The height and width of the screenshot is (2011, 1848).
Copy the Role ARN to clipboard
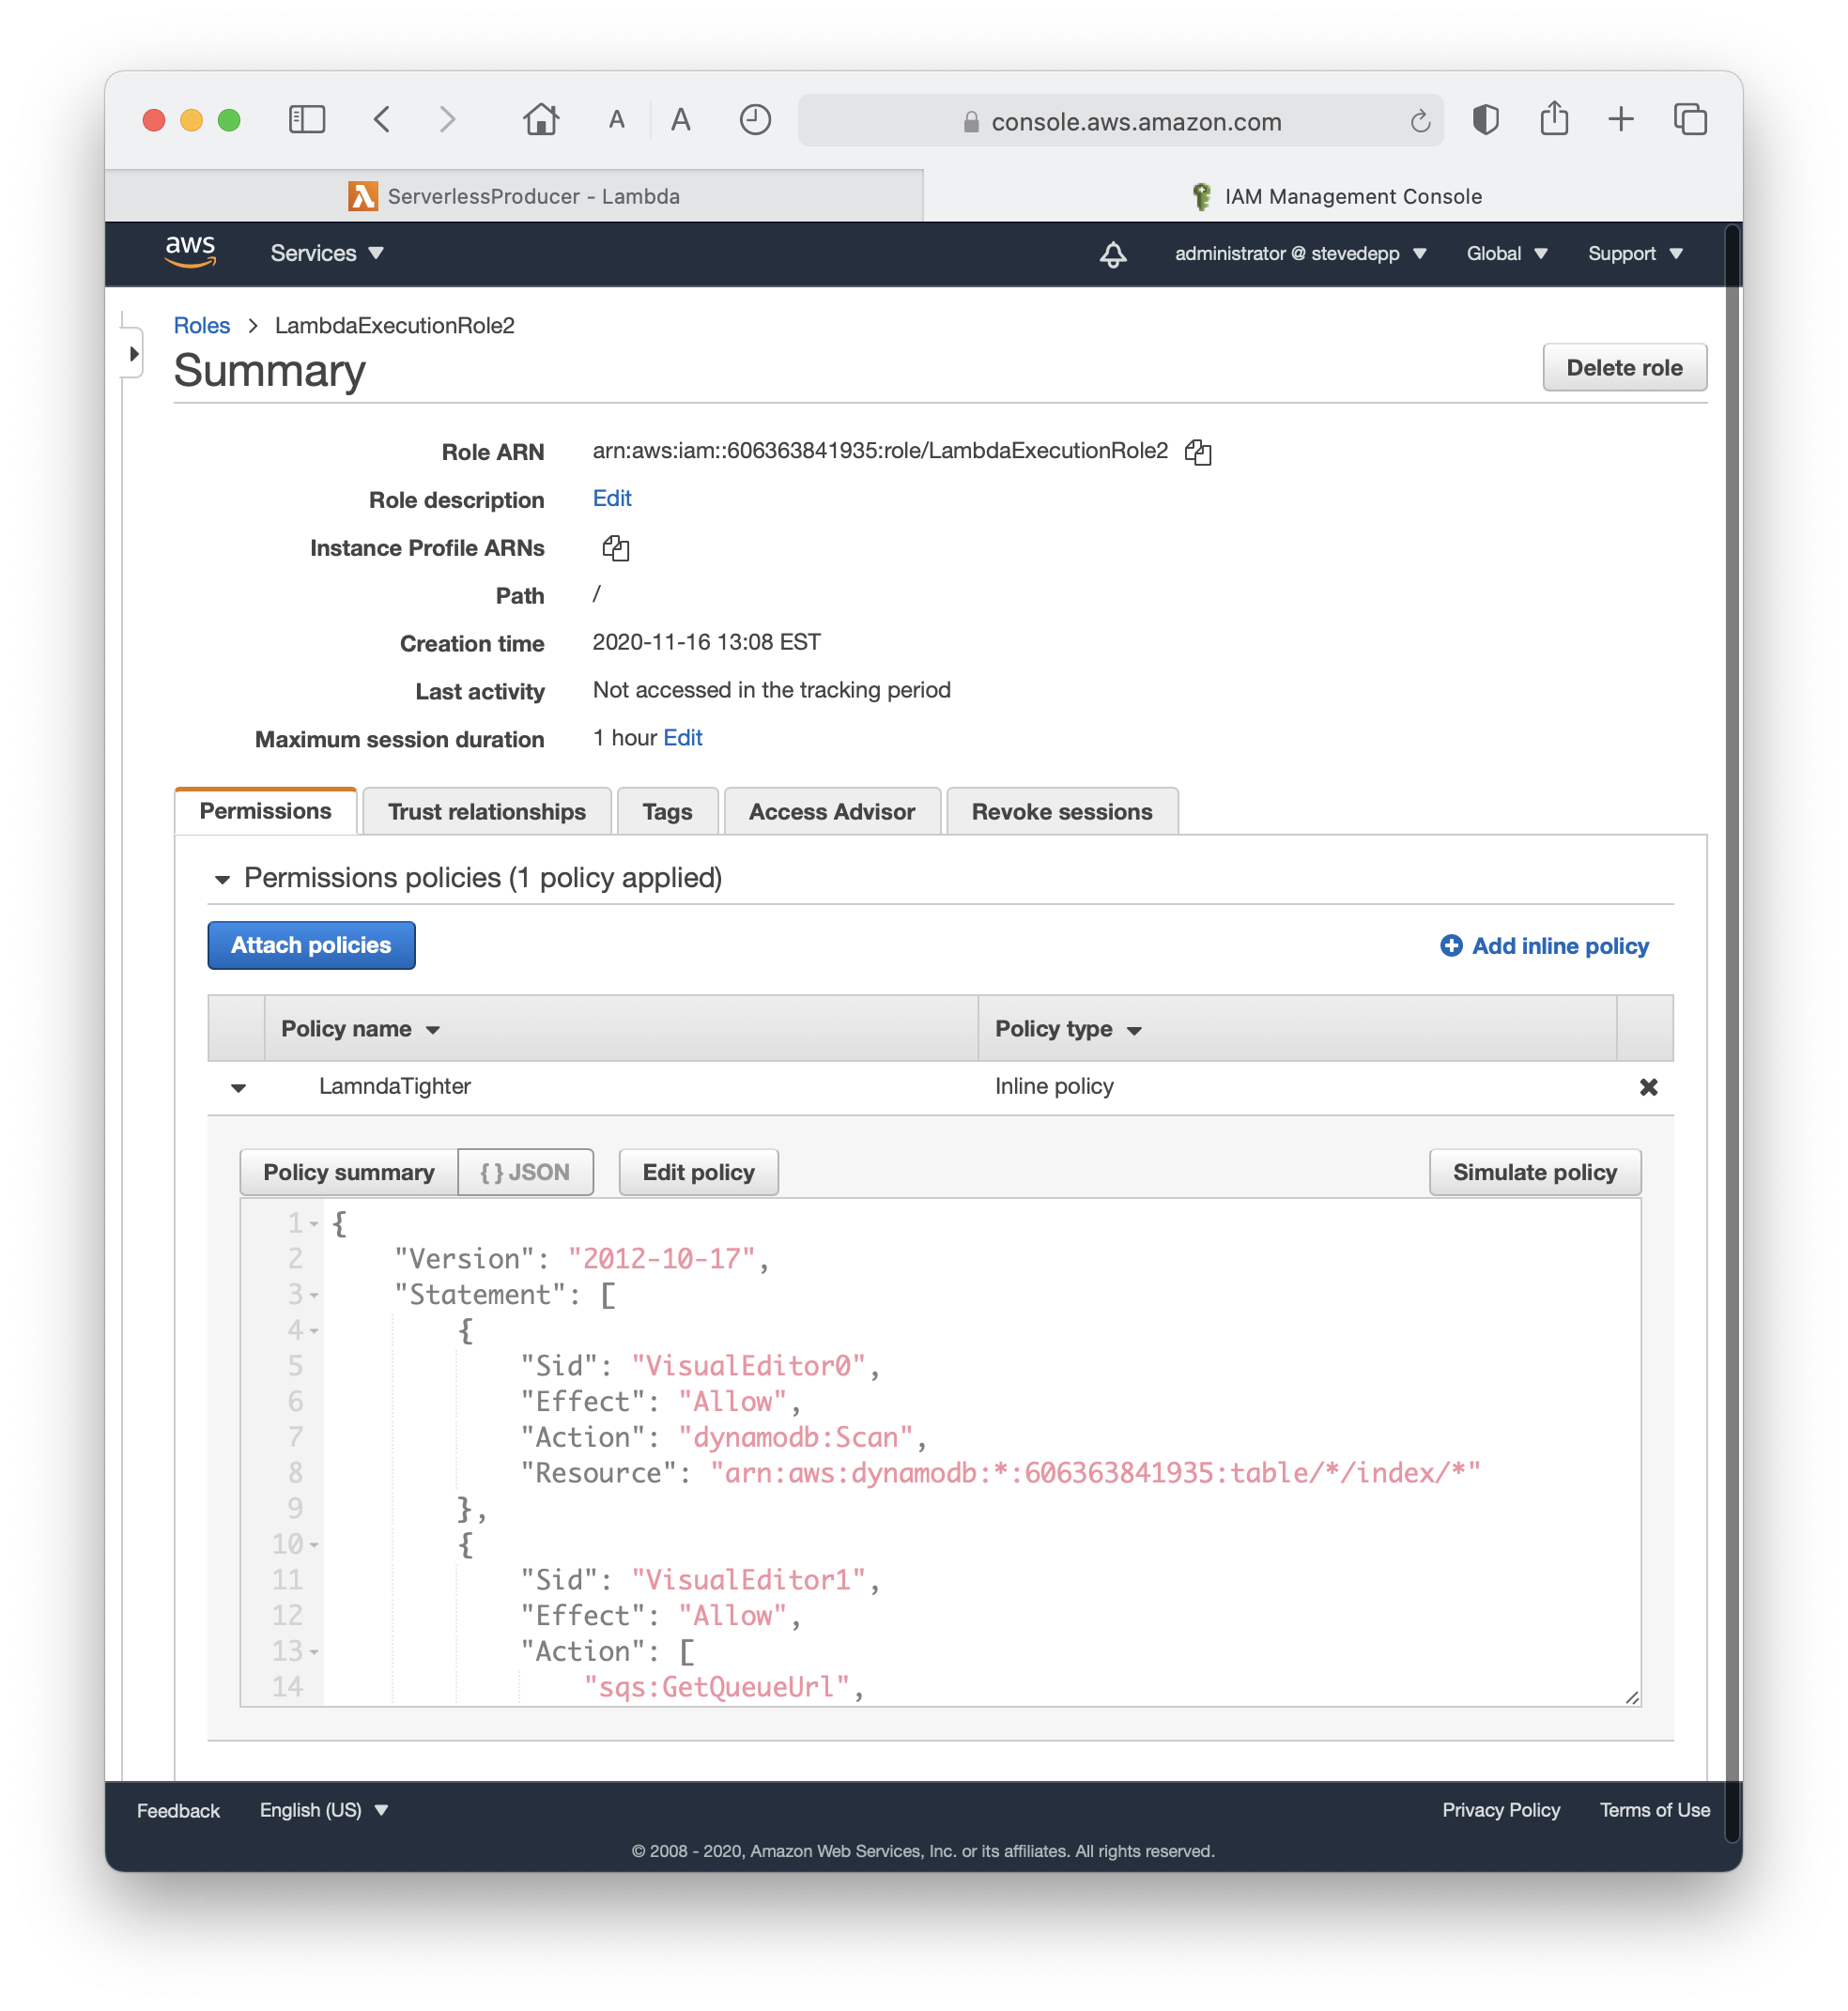(1198, 452)
